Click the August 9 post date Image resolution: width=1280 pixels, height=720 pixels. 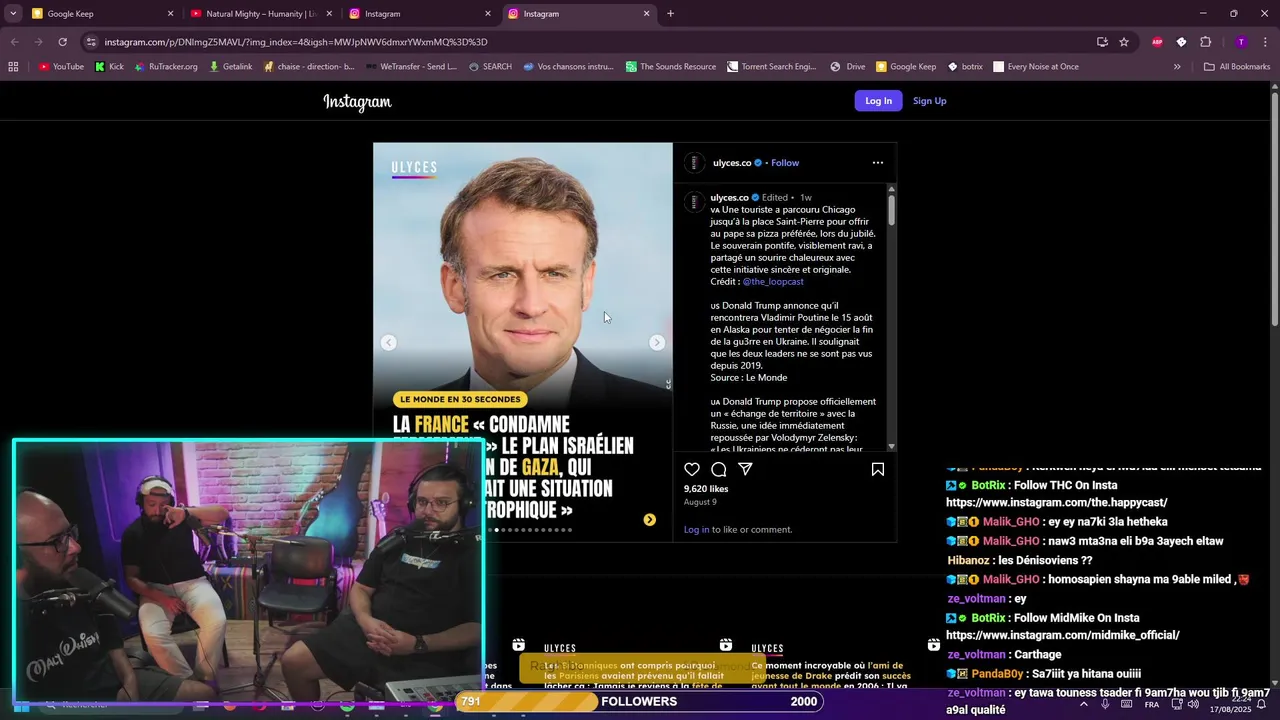tap(700, 502)
